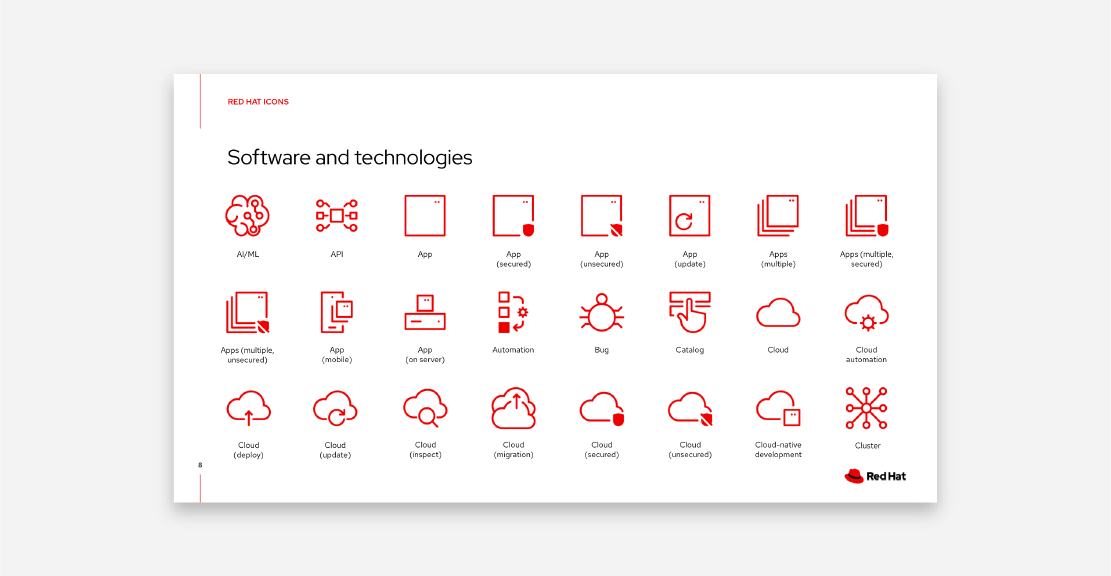Click the Apps (multiple) stacked icon
The image size is (1111, 576).
[x=777, y=215]
